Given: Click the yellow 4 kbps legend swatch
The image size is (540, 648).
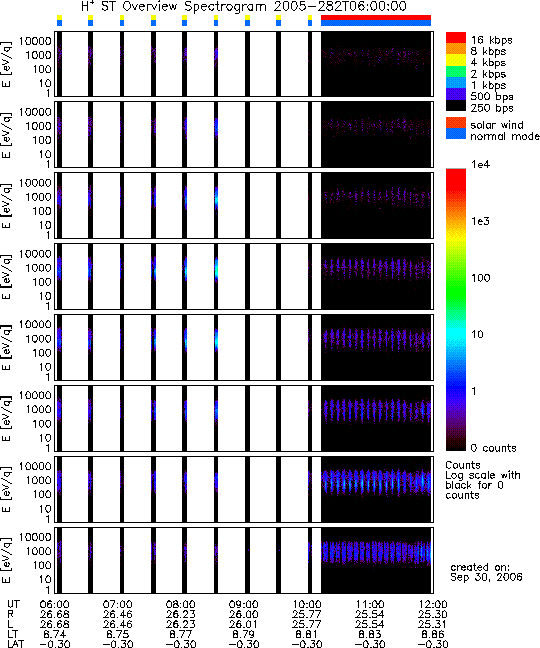Looking at the screenshot, I should pos(456,60).
